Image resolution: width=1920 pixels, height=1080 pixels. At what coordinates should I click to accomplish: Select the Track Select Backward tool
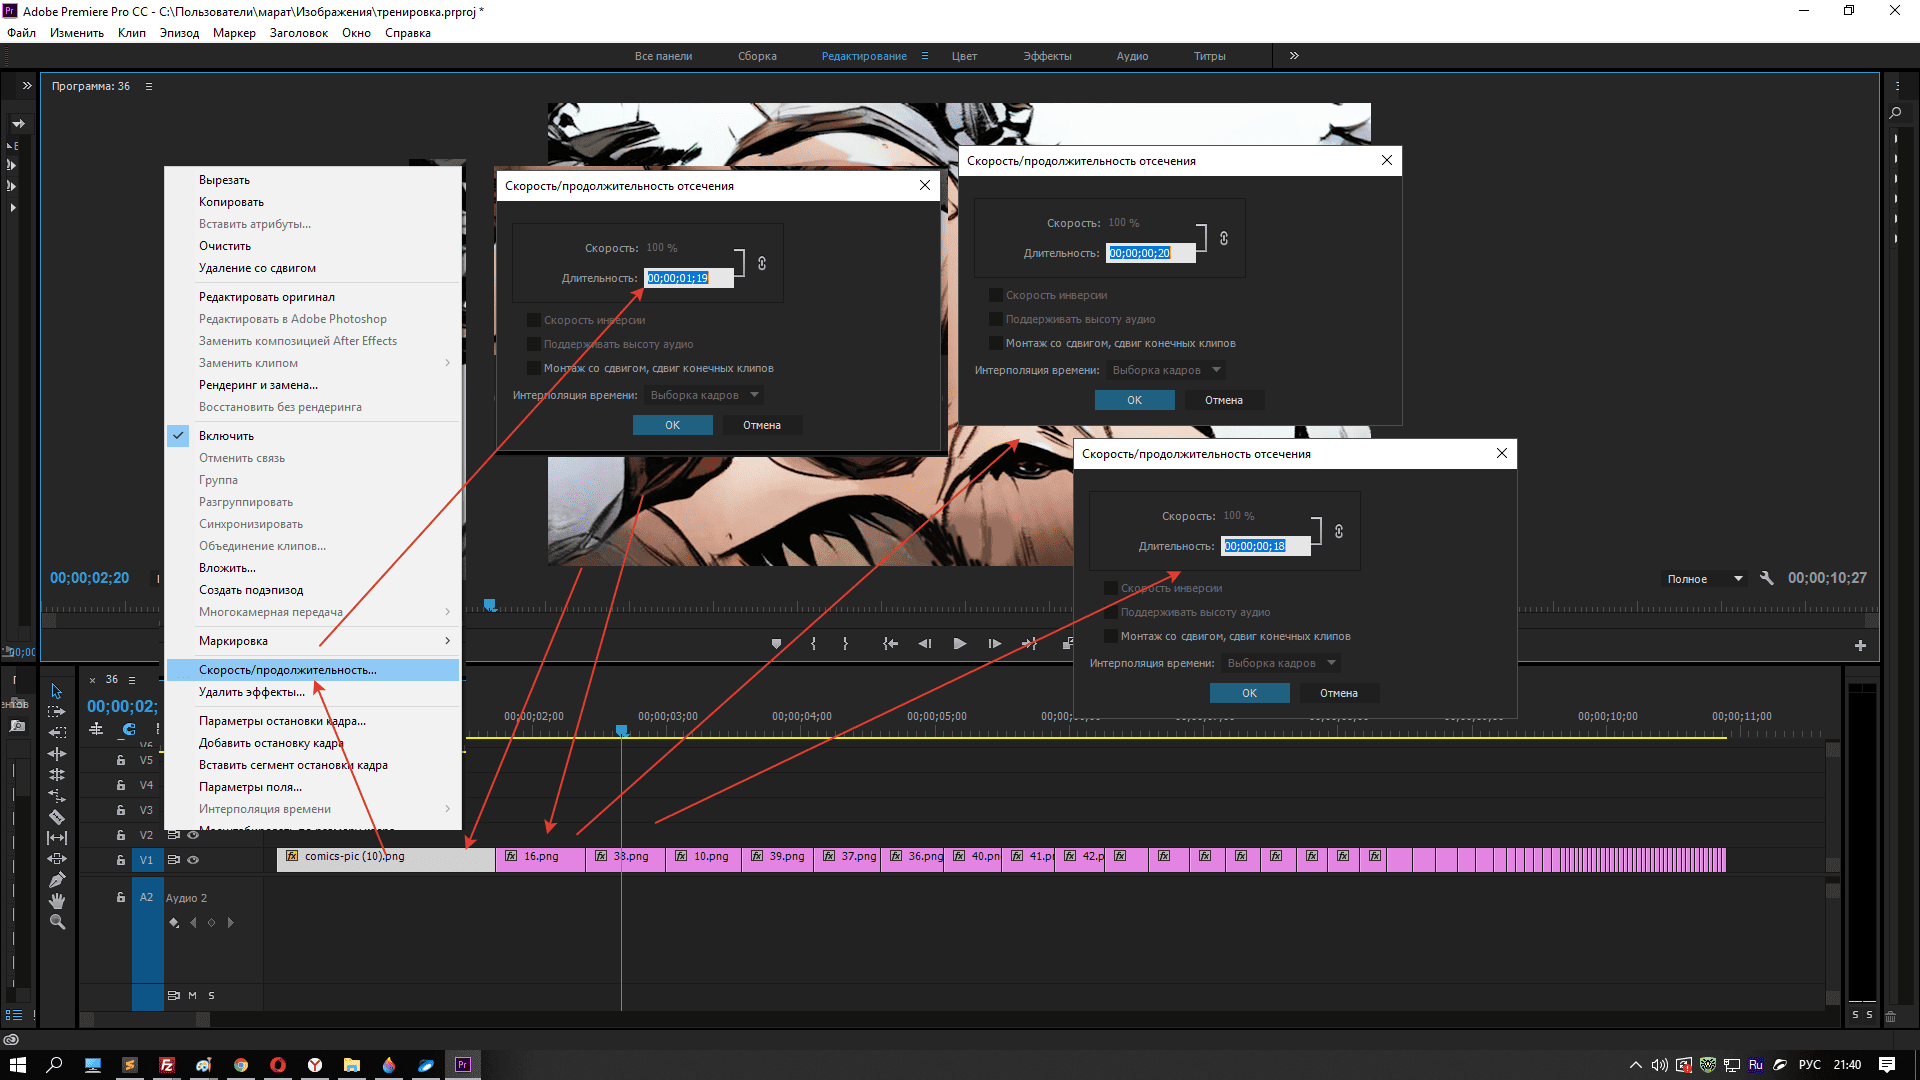[57, 733]
